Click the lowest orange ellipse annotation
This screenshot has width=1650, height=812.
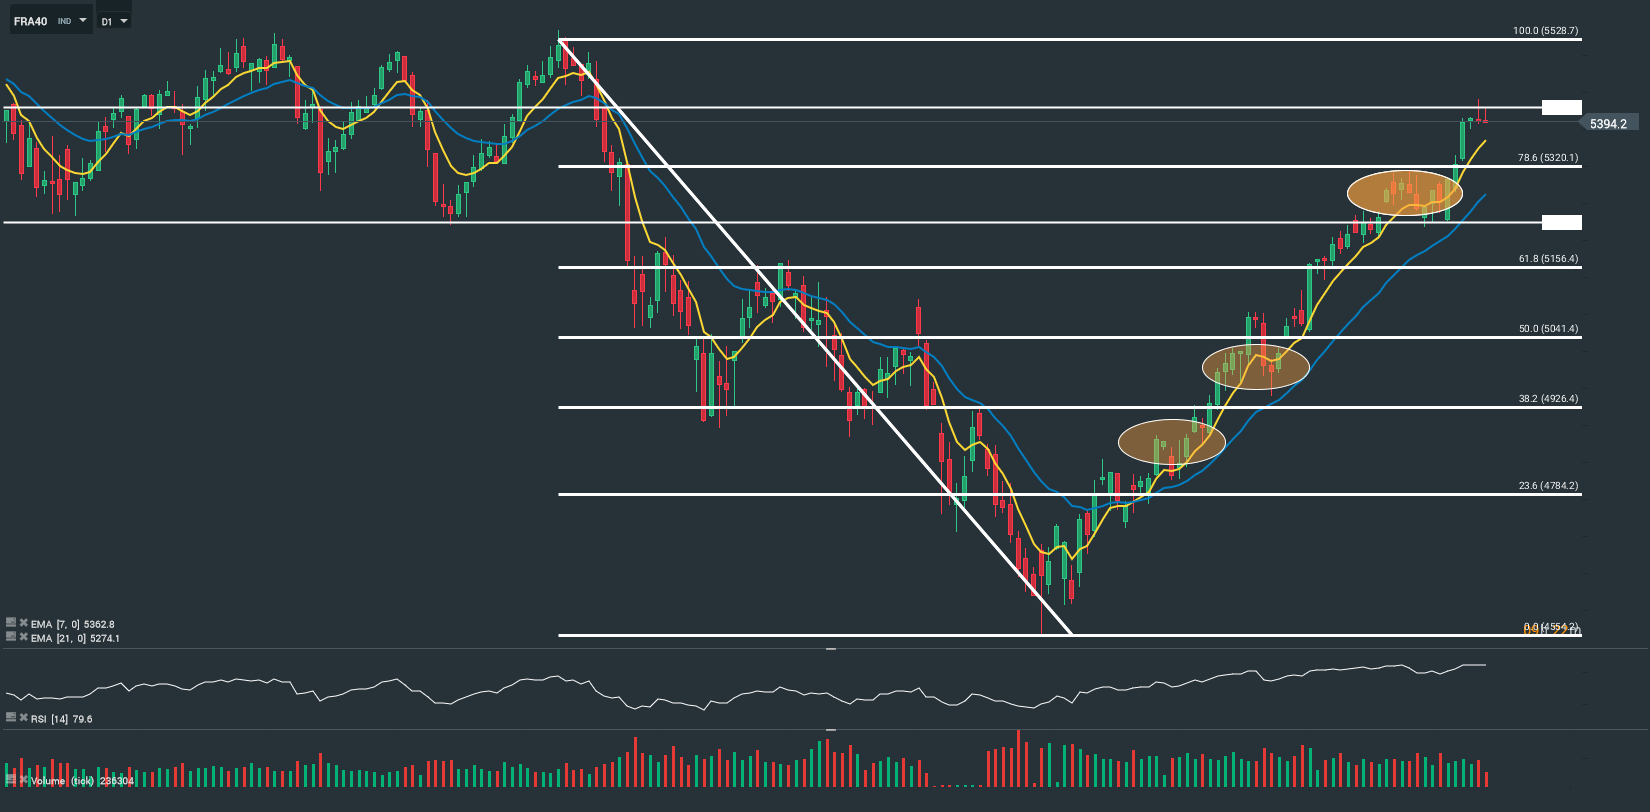click(x=1171, y=441)
